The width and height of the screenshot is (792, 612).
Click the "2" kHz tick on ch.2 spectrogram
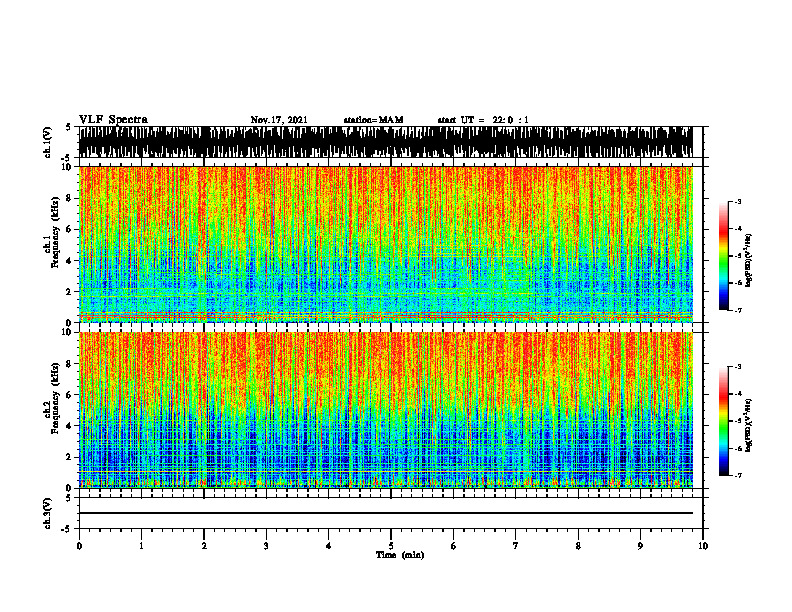pos(70,457)
